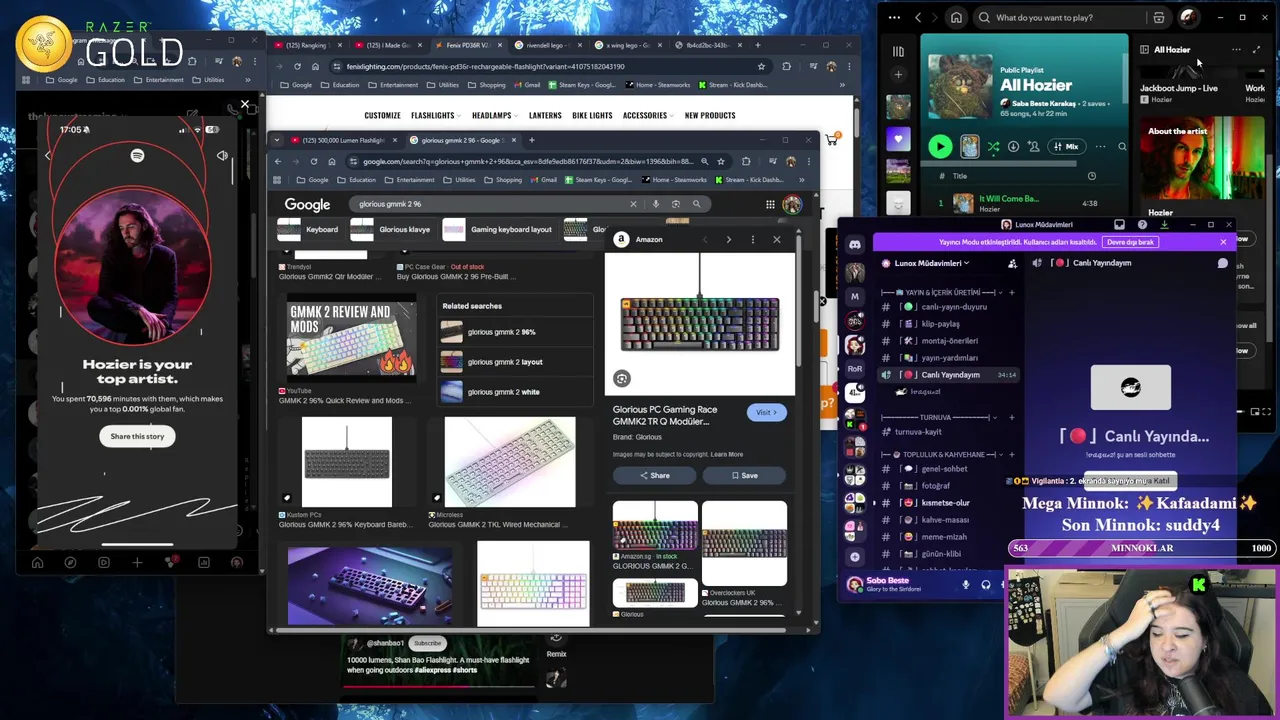Select the Gaming keyboard layout filter chip
This screenshot has width=1280, height=720.
tap(498, 229)
